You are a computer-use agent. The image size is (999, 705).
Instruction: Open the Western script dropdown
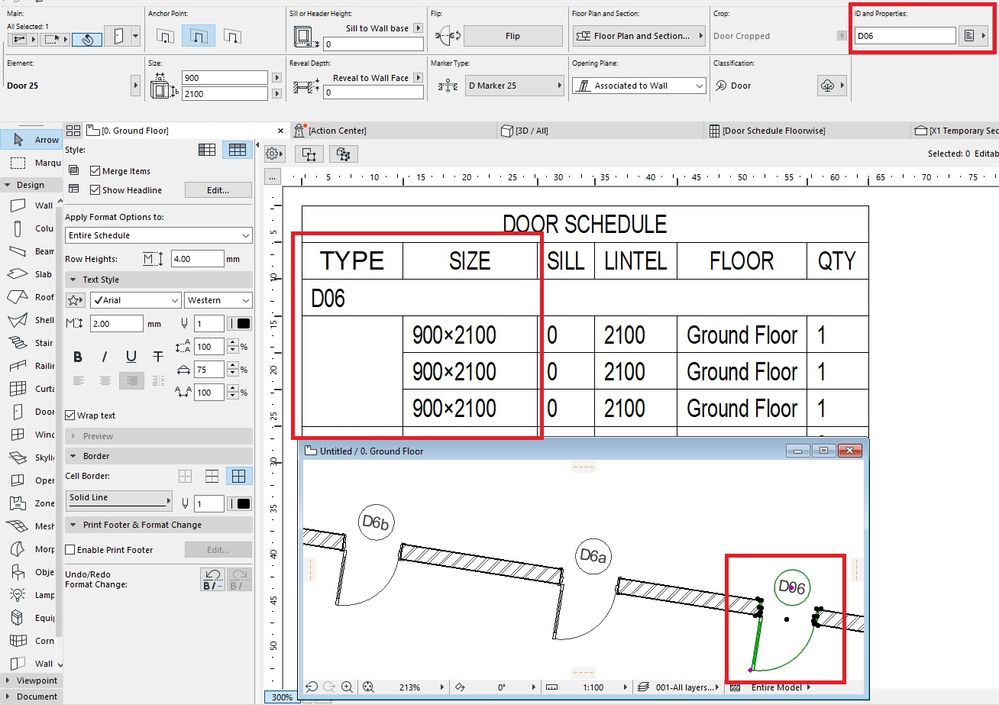tap(218, 300)
